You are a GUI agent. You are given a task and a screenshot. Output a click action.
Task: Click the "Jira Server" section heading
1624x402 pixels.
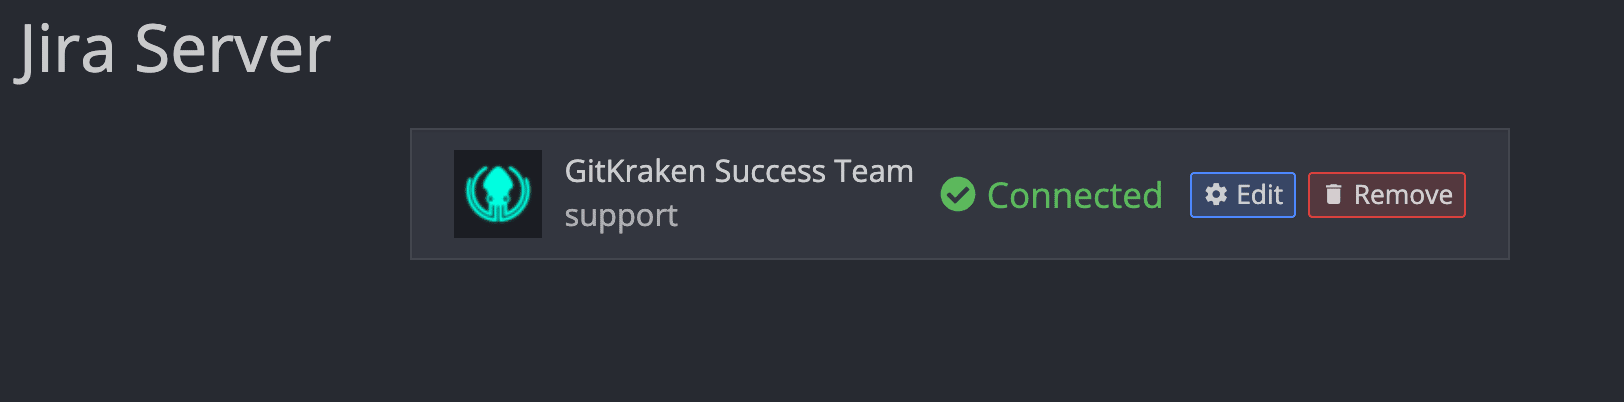pos(172,50)
